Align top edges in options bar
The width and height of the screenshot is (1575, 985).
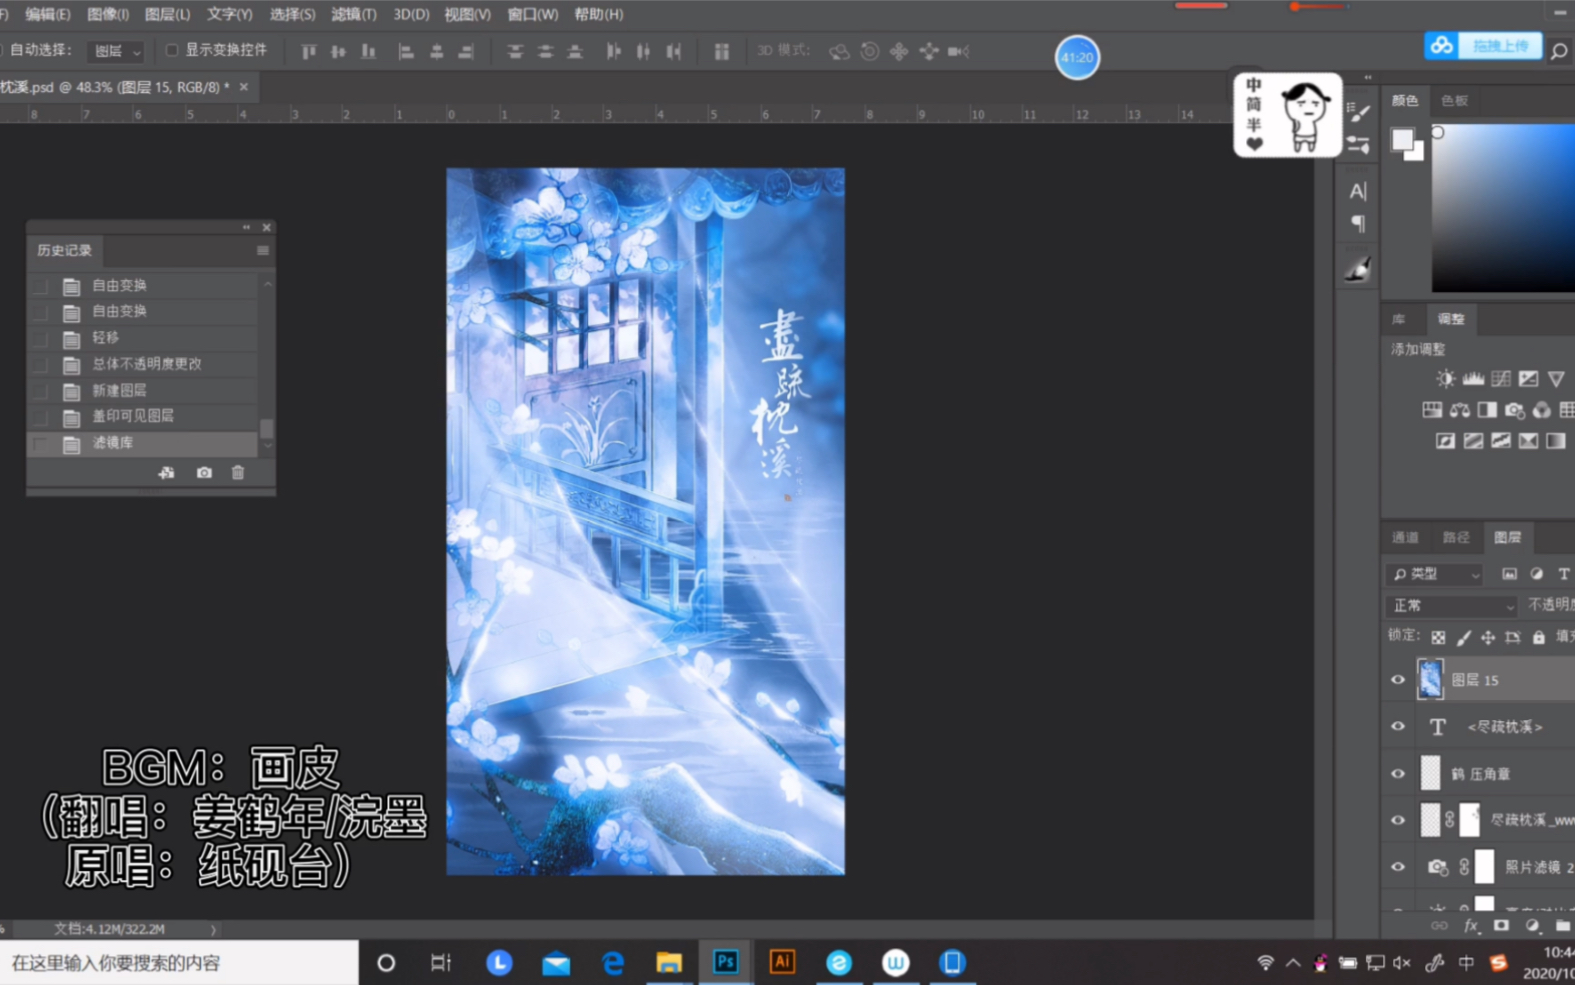tap(308, 51)
